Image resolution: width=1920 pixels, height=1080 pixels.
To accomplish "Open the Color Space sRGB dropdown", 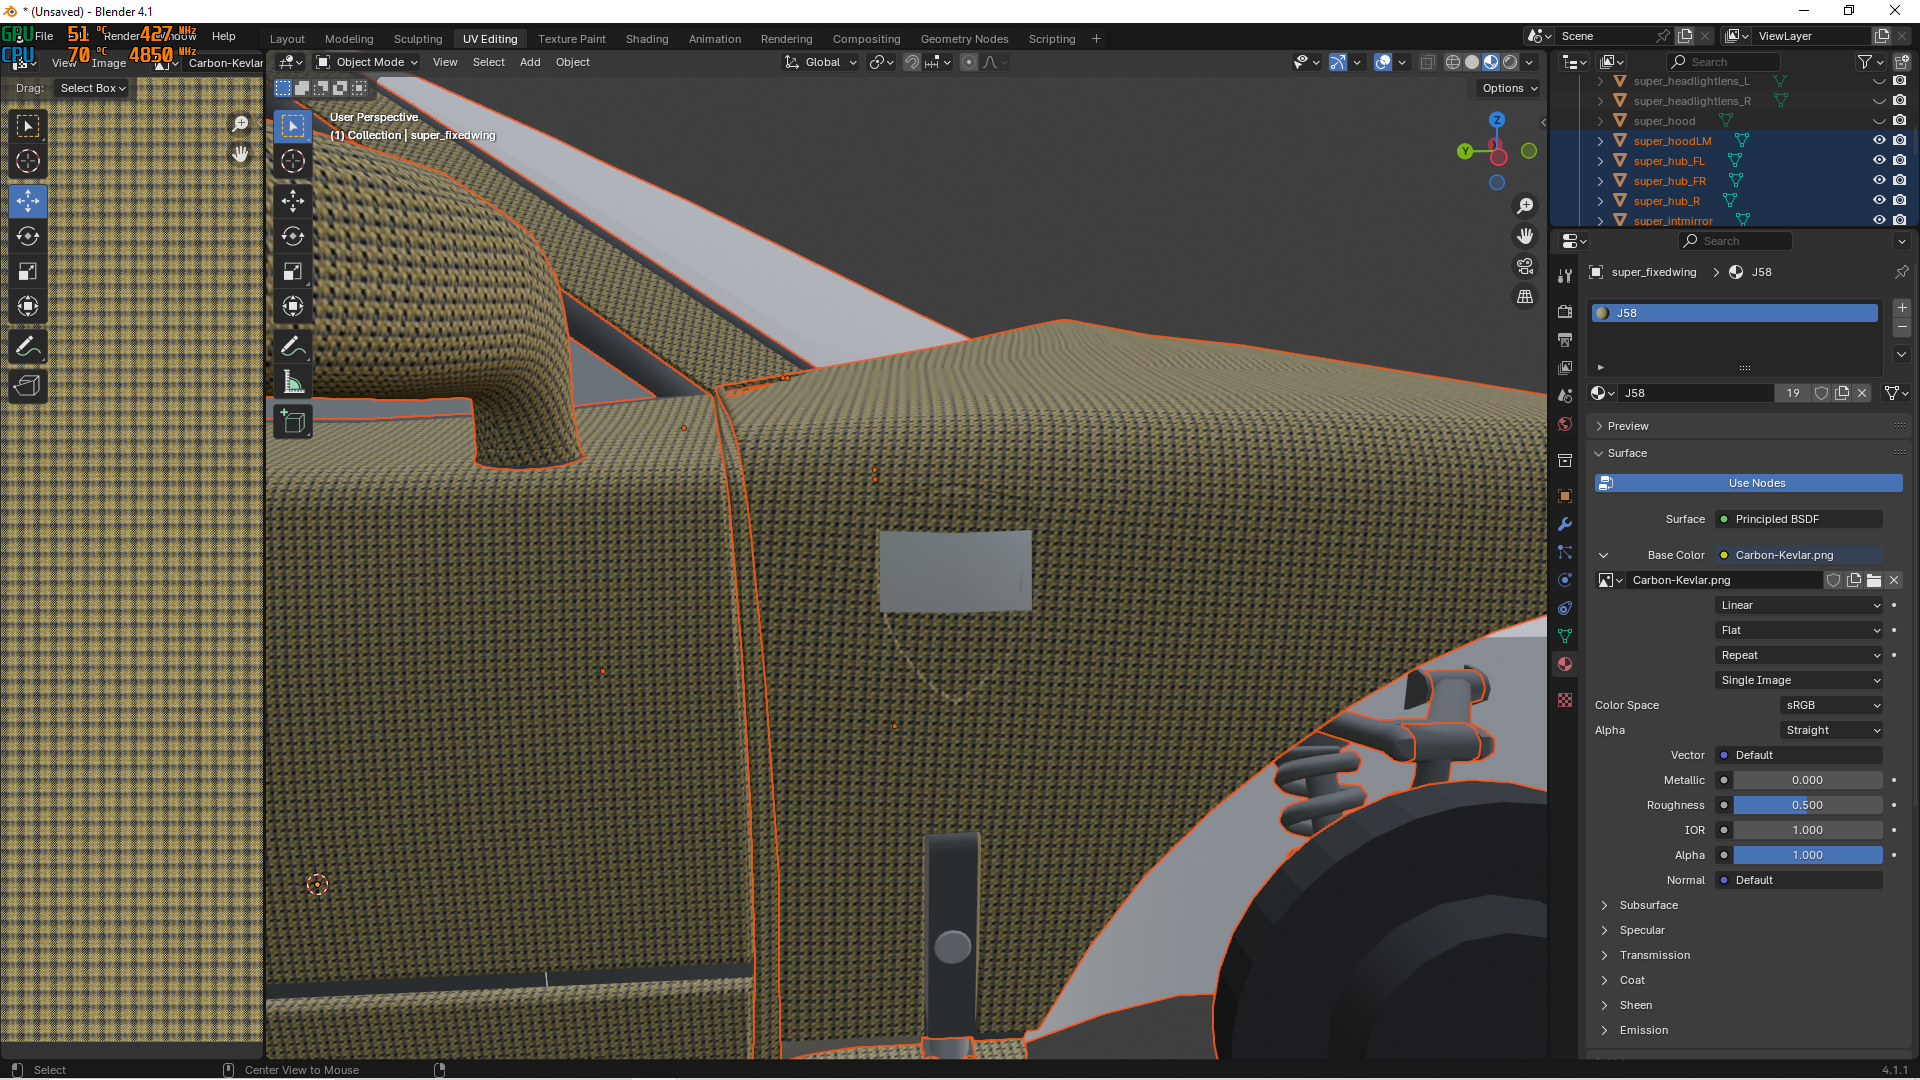I will click(1832, 705).
